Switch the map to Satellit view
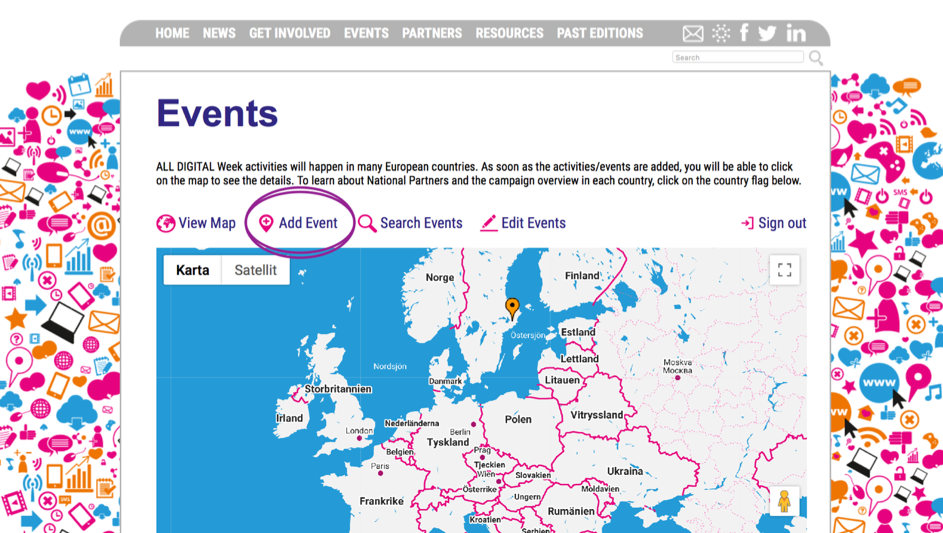The image size is (943, 533). [x=256, y=270]
